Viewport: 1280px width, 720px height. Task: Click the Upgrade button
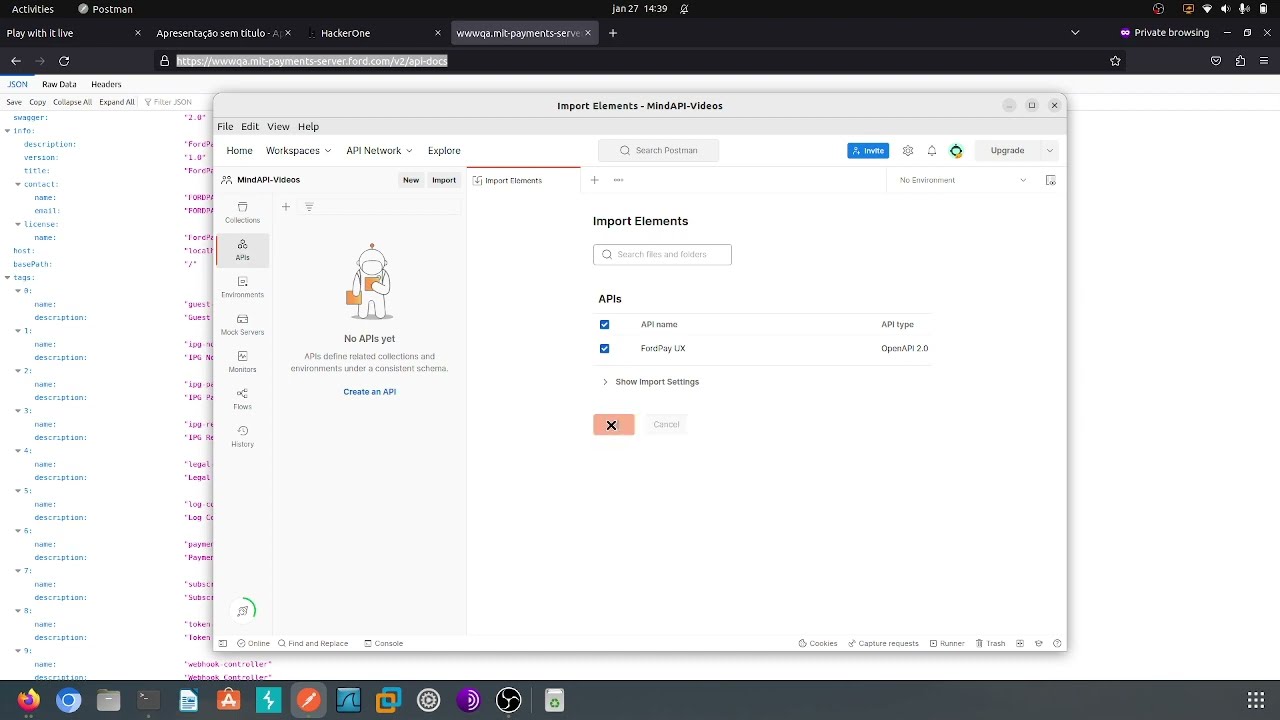pos(1007,151)
